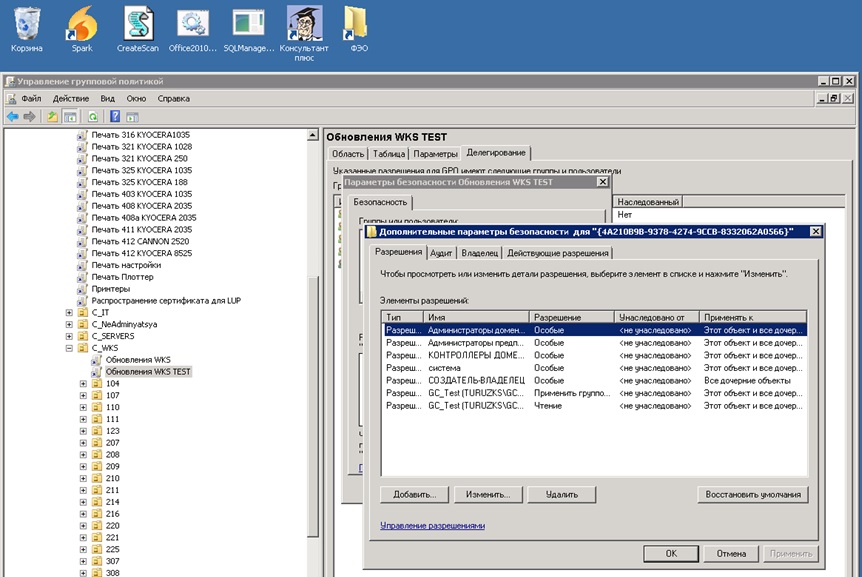This screenshot has height=577, width=862.
Task: Open the Spark desktop shortcut
Action: 82,29
